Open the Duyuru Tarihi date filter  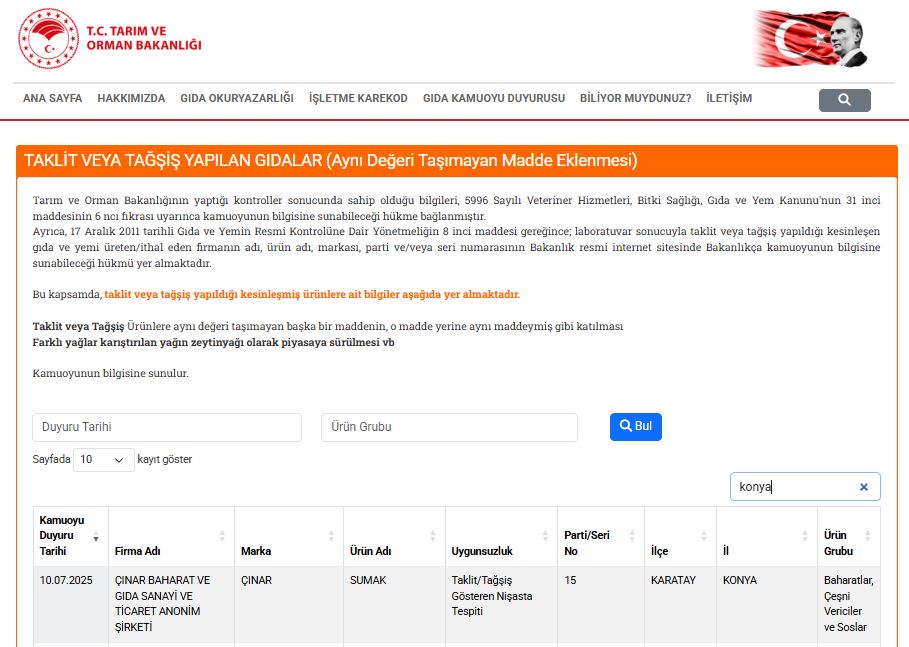[x=167, y=427]
